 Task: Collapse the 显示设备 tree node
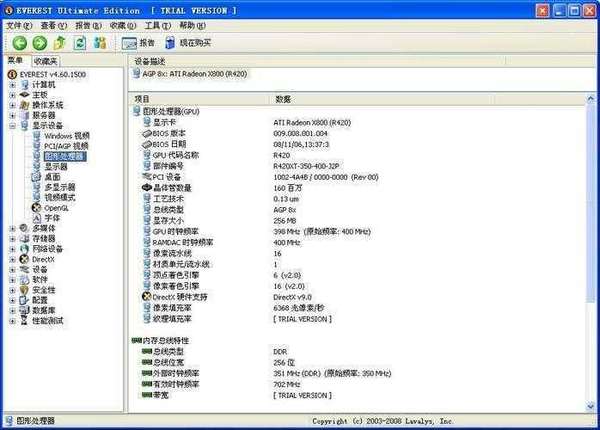(x=12, y=126)
